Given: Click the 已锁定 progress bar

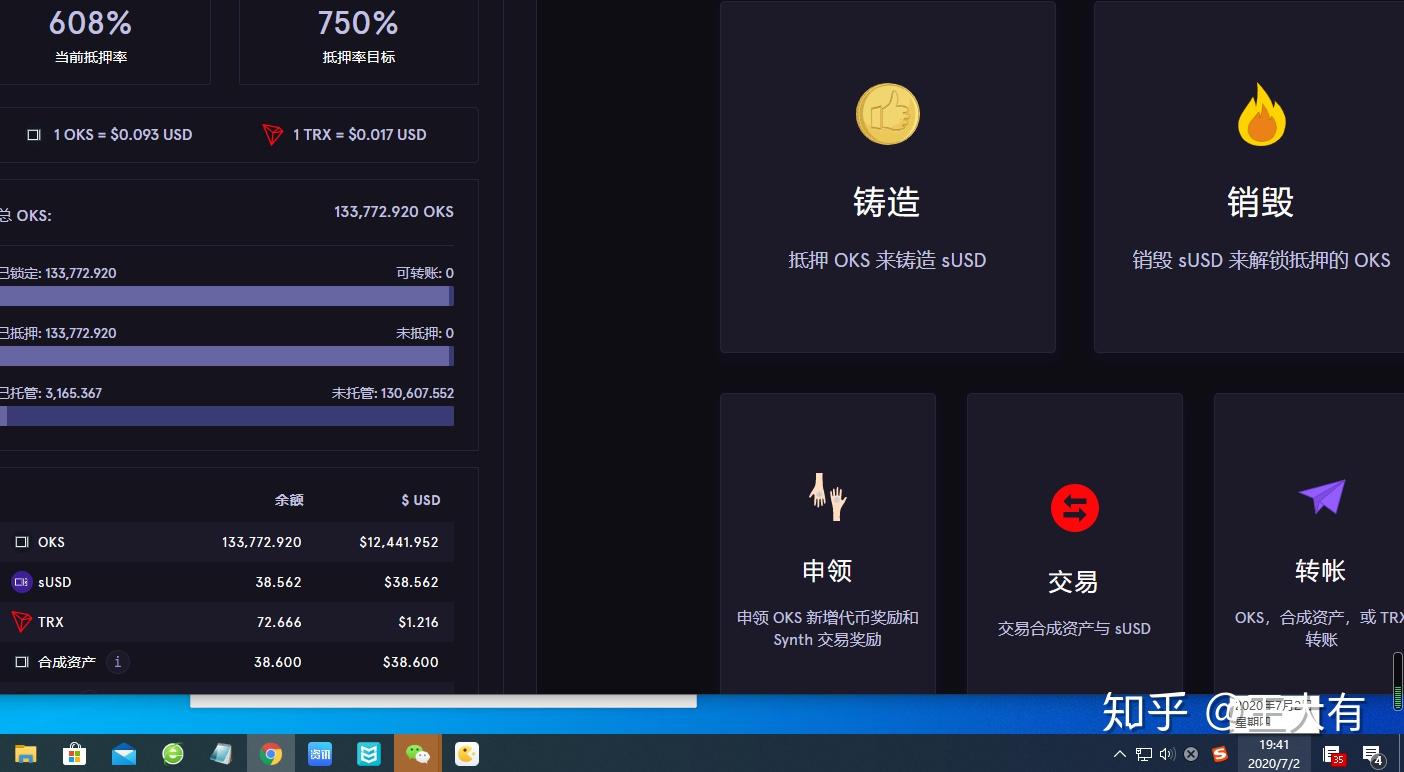Looking at the screenshot, I should pos(227,296).
